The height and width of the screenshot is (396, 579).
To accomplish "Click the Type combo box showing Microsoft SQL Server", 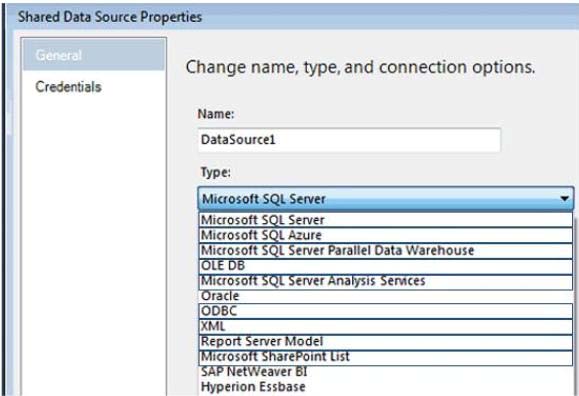I will coord(386,199).
